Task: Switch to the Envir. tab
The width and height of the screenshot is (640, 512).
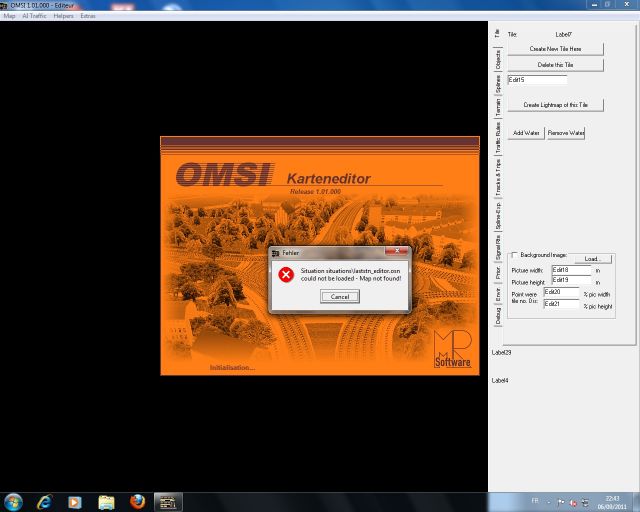Action: pyautogui.click(x=498, y=294)
